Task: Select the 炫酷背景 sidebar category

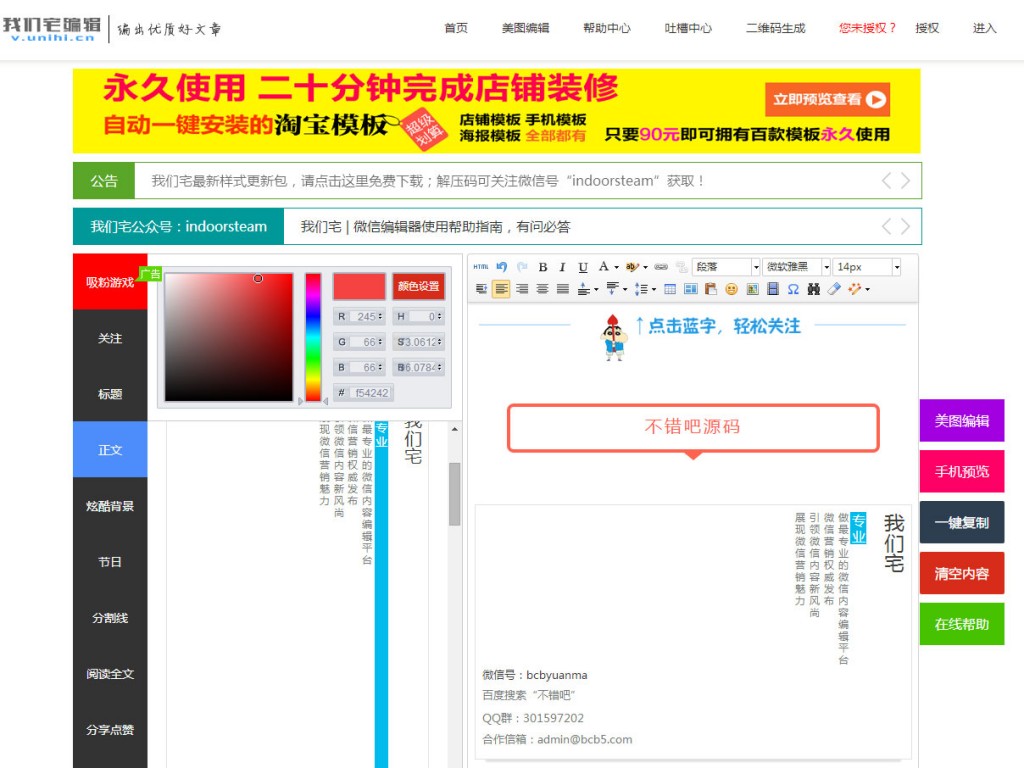Action: tap(110, 506)
